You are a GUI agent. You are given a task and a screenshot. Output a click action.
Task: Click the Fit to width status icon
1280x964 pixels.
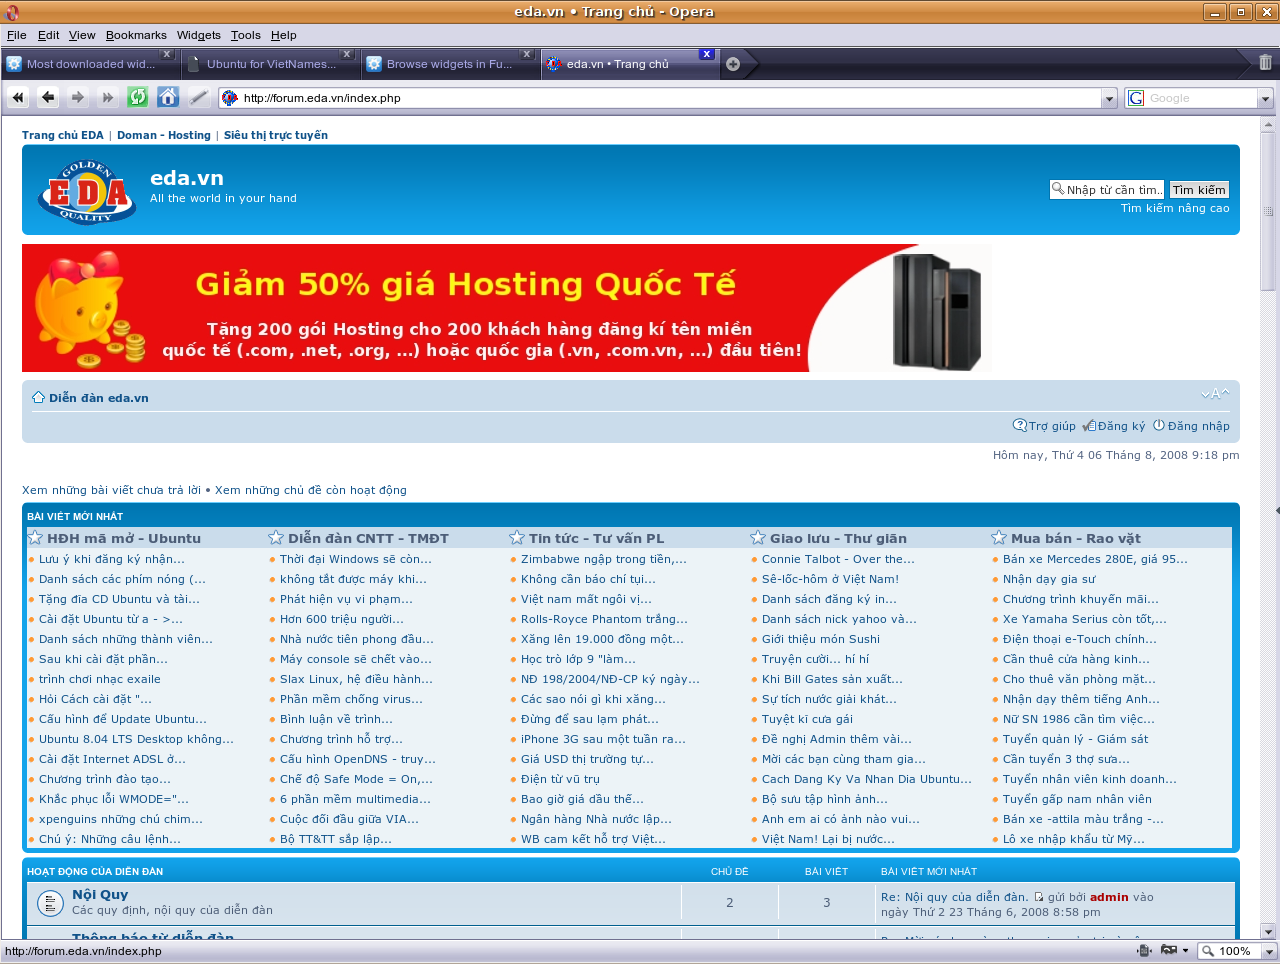1145,951
